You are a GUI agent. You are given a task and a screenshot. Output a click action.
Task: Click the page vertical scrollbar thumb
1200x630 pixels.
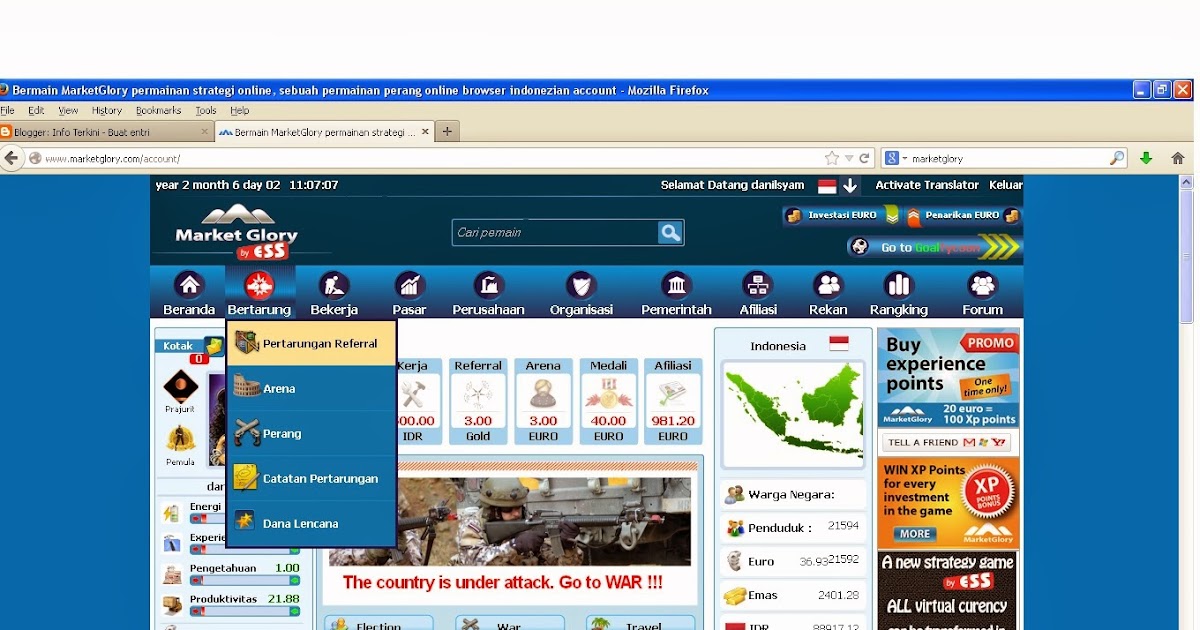pos(1187,256)
